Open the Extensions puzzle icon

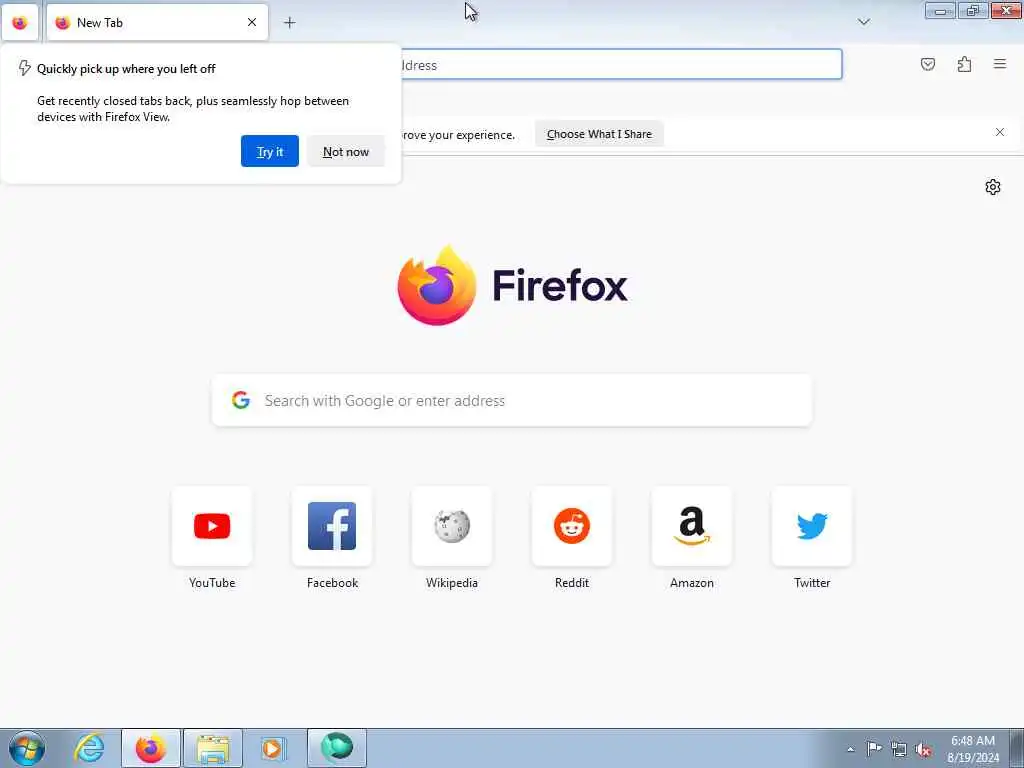[964, 64]
